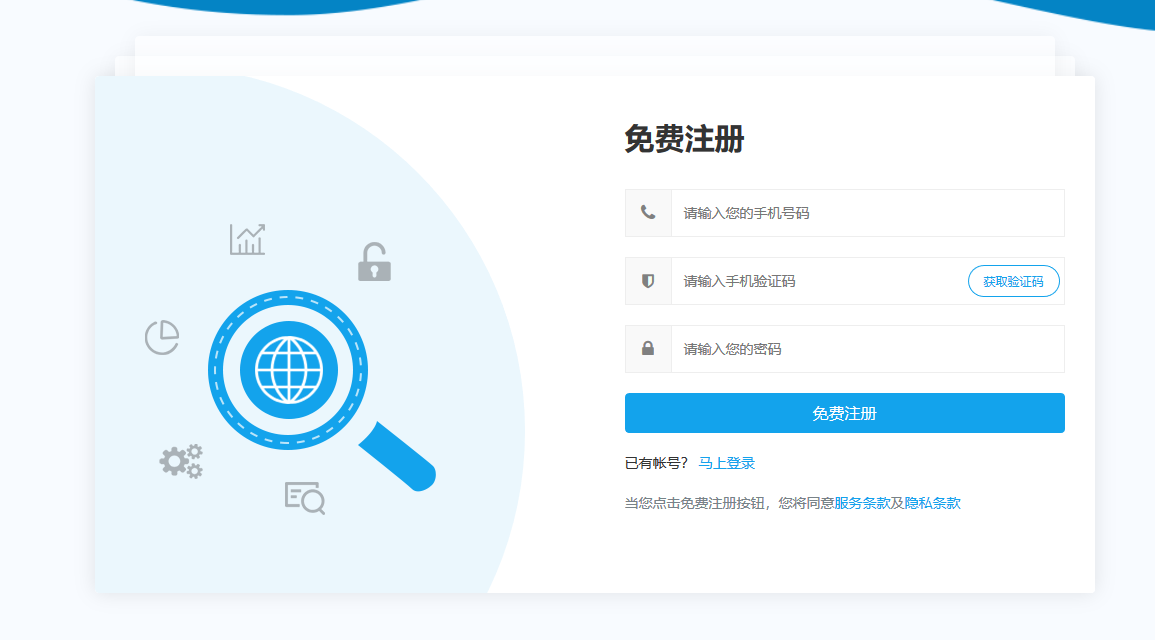Click the open padlock illustration icon
The height and width of the screenshot is (640, 1155).
[374, 262]
